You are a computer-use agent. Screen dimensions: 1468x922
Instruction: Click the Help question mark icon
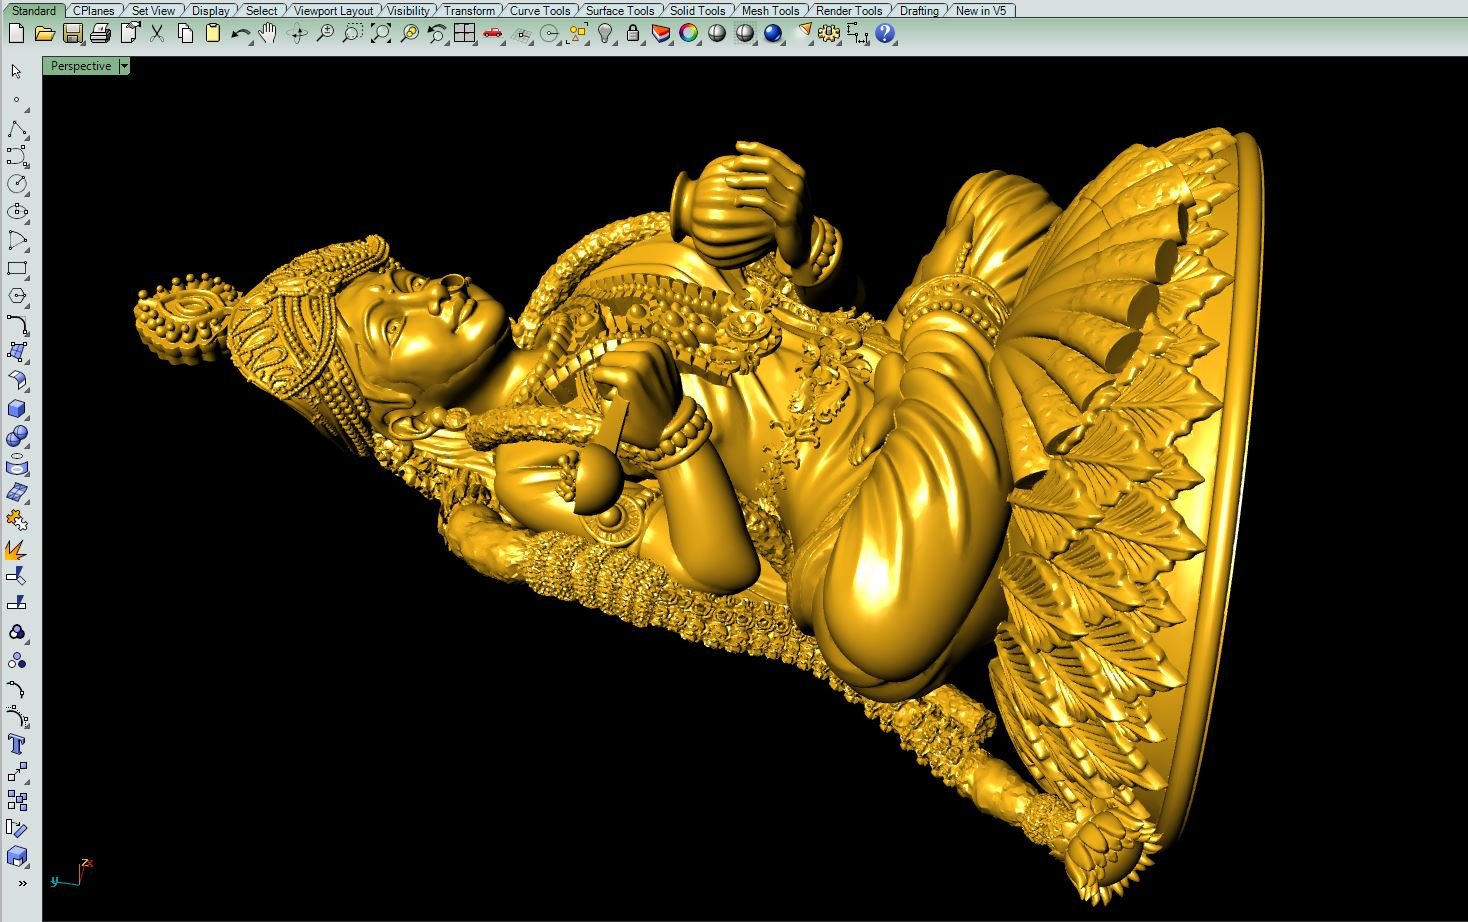coord(885,33)
